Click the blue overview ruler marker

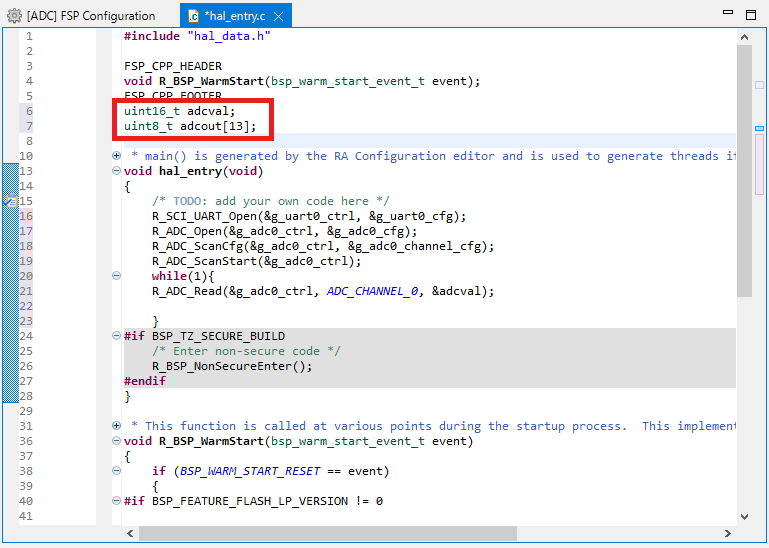point(759,129)
